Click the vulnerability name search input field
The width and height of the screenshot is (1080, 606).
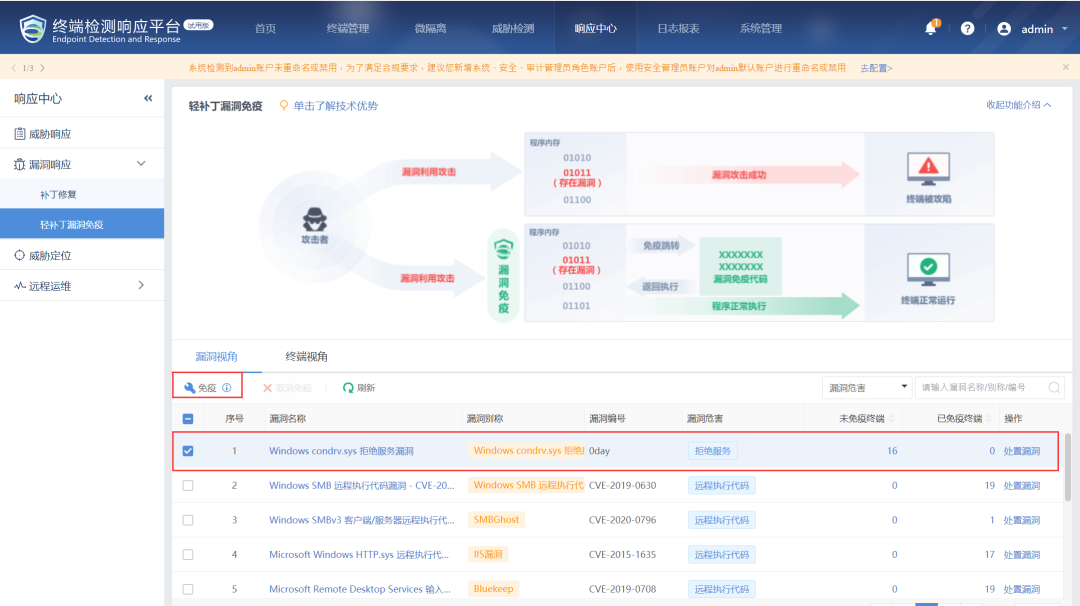point(980,388)
